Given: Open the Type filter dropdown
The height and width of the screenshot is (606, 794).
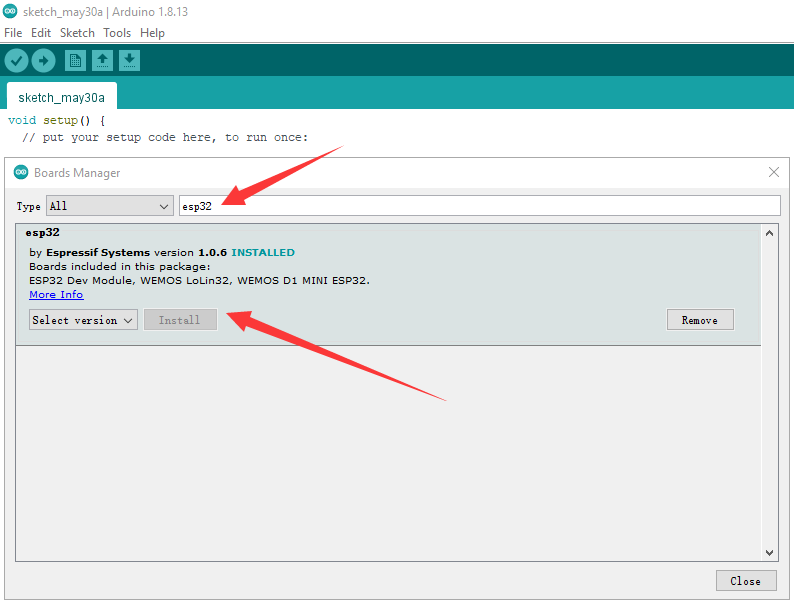Looking at the screenshot, I should point(110,206).
